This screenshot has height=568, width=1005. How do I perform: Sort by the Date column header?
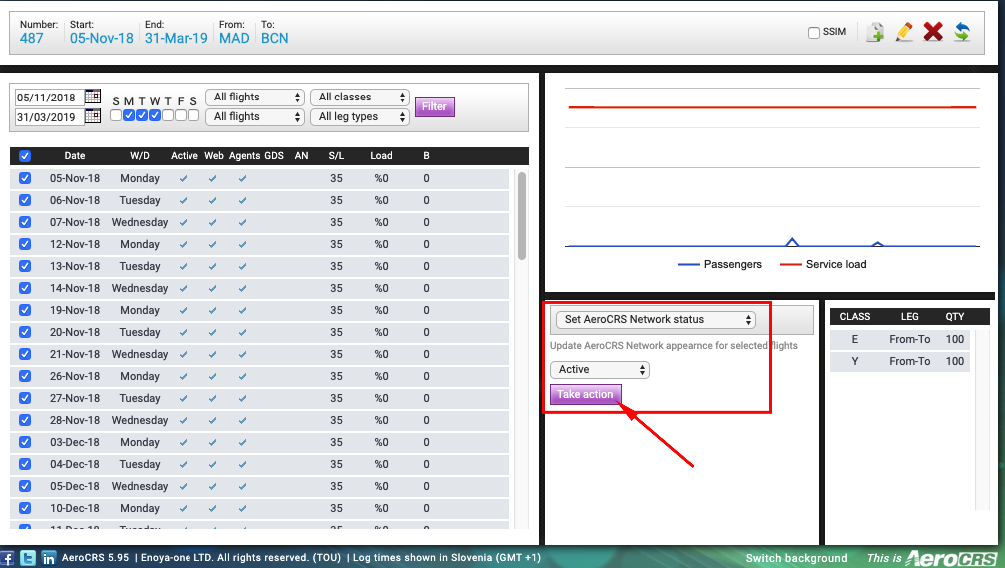pos(75,156)
